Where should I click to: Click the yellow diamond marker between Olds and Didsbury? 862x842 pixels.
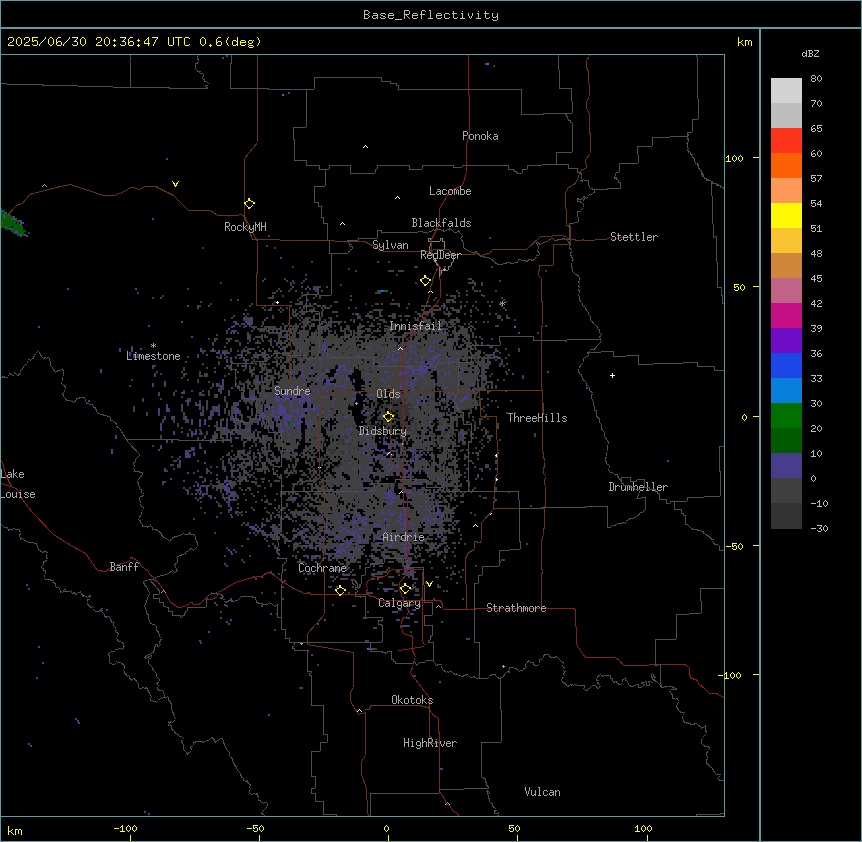pyautogui.click(x=388, y=416)
